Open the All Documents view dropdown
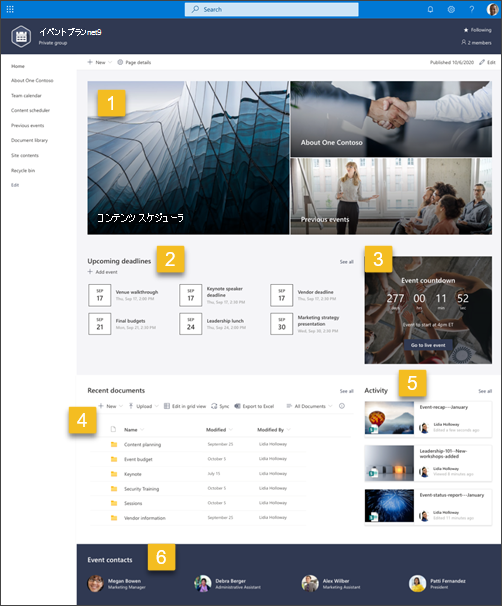 click(310, 406)
